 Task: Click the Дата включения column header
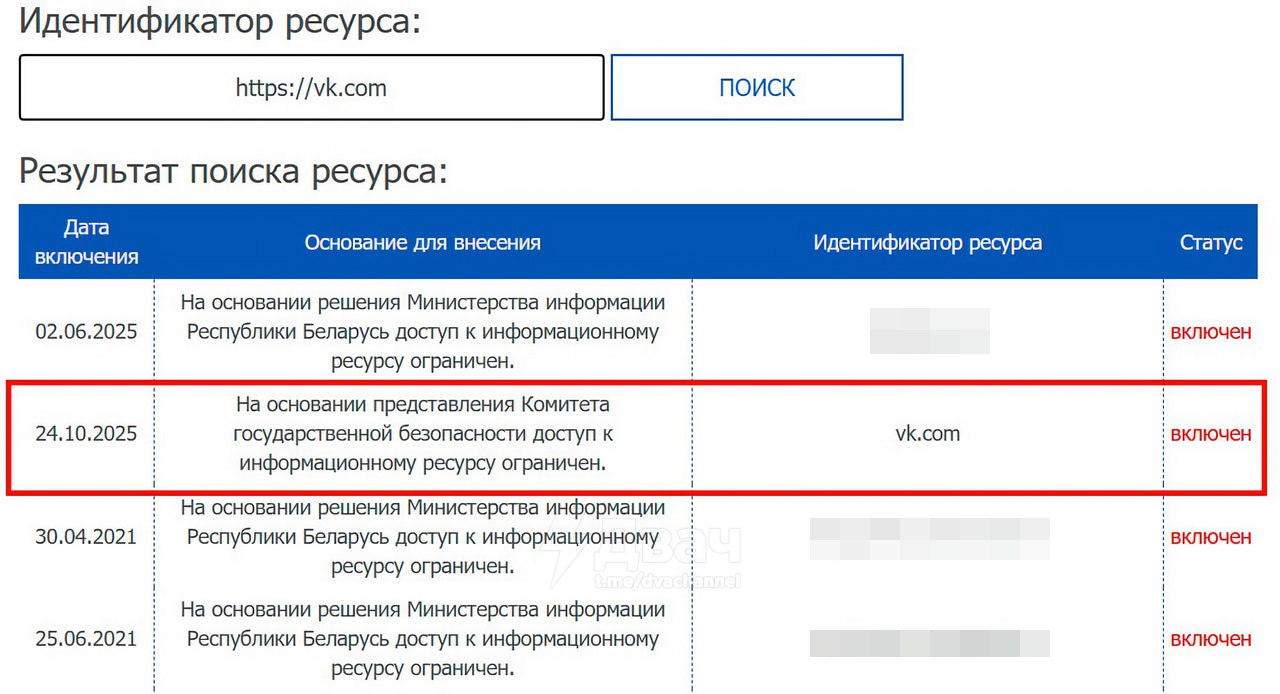[86, 242]
